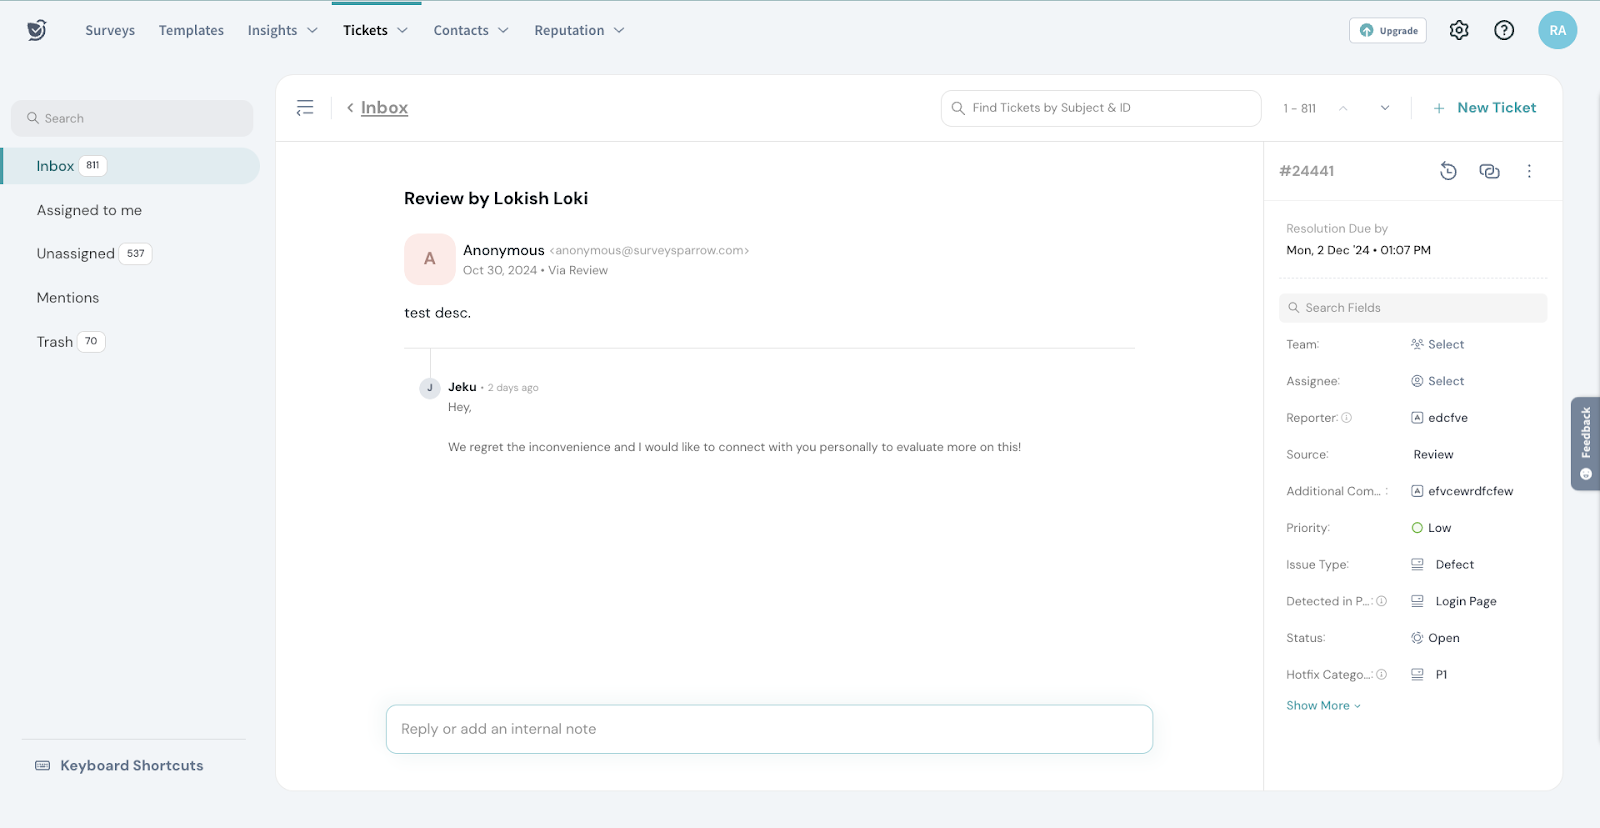Expand fields with Show More

point(1323,705)
